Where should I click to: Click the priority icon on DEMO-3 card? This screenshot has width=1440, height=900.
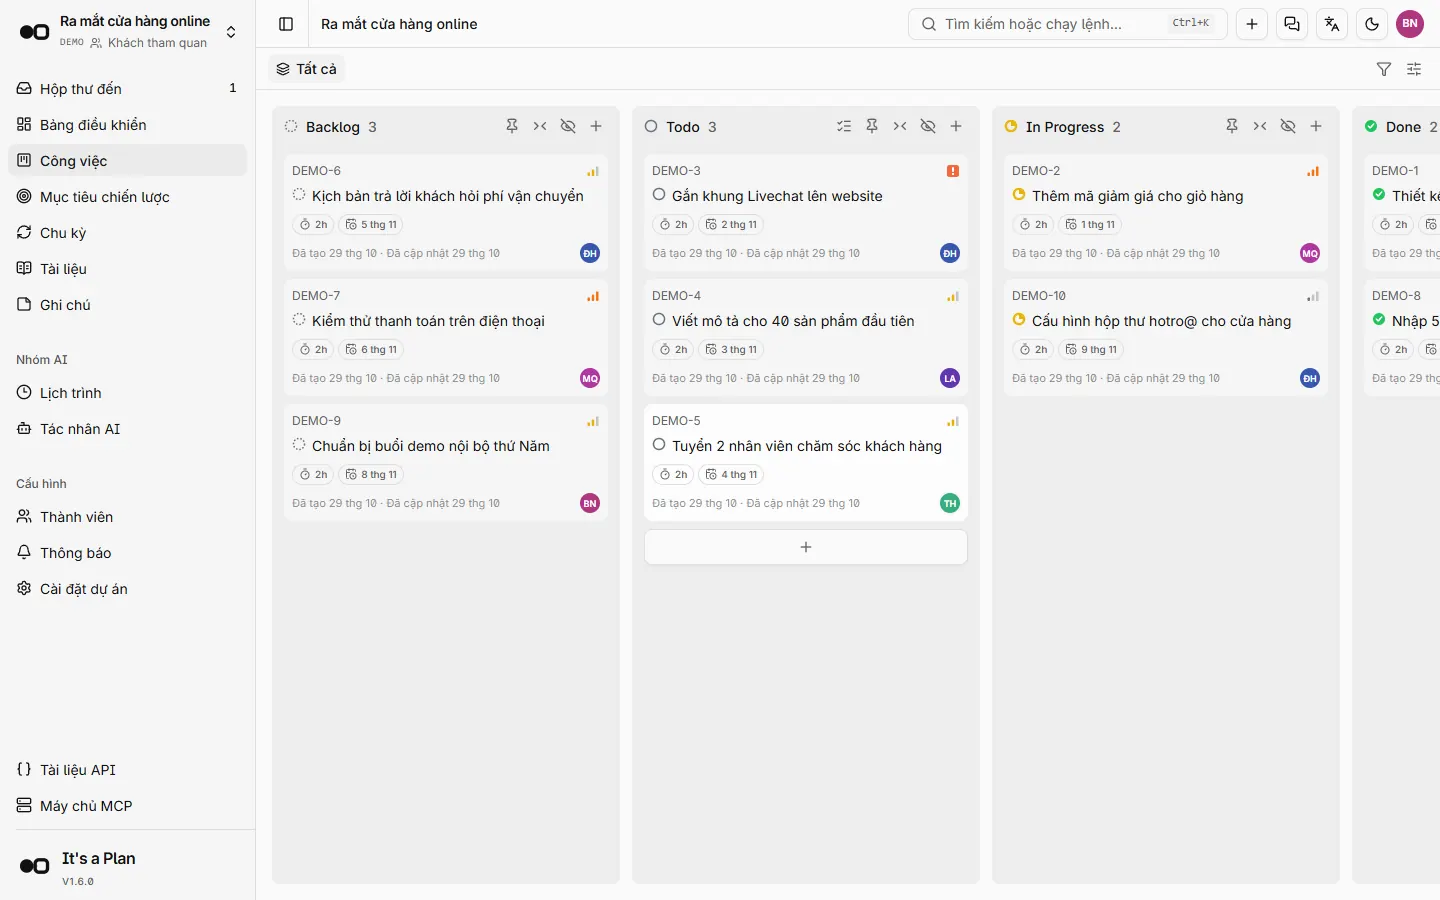953,171
